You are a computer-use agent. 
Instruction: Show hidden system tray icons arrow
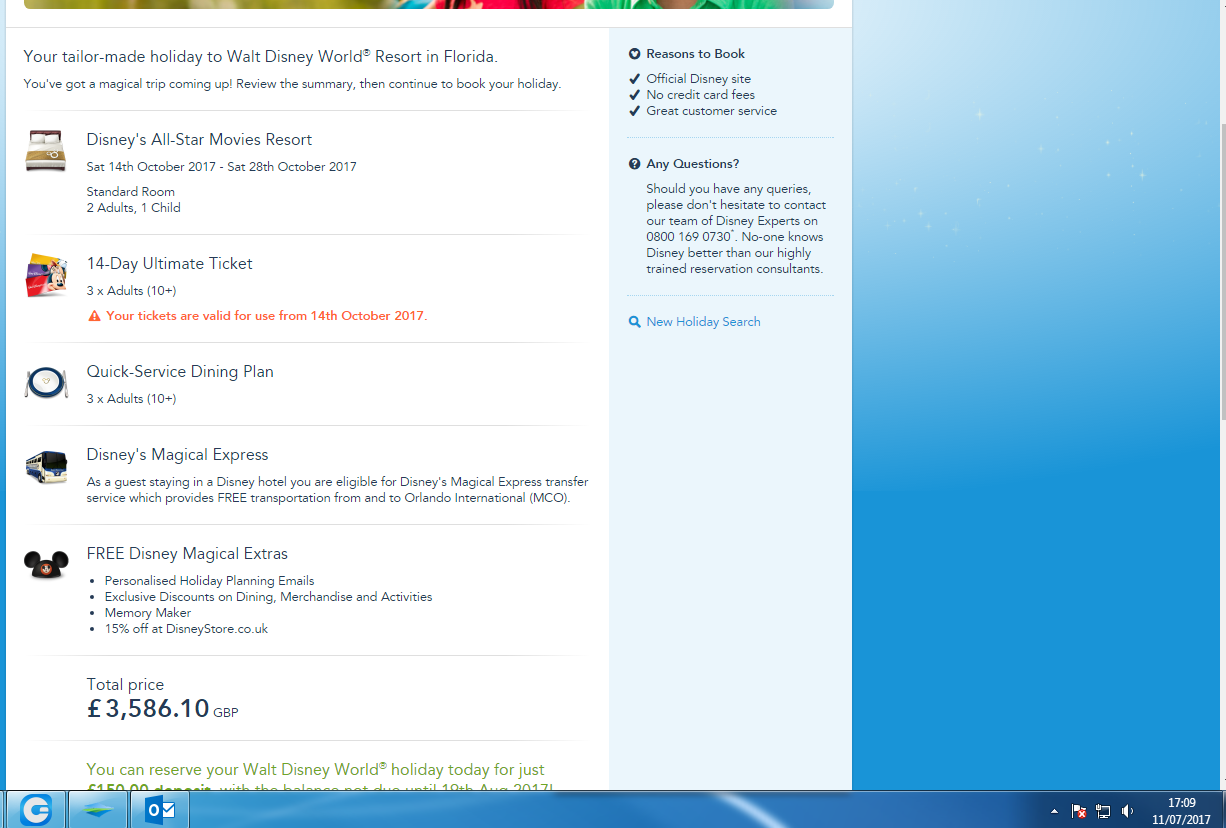coord(1054,811)
